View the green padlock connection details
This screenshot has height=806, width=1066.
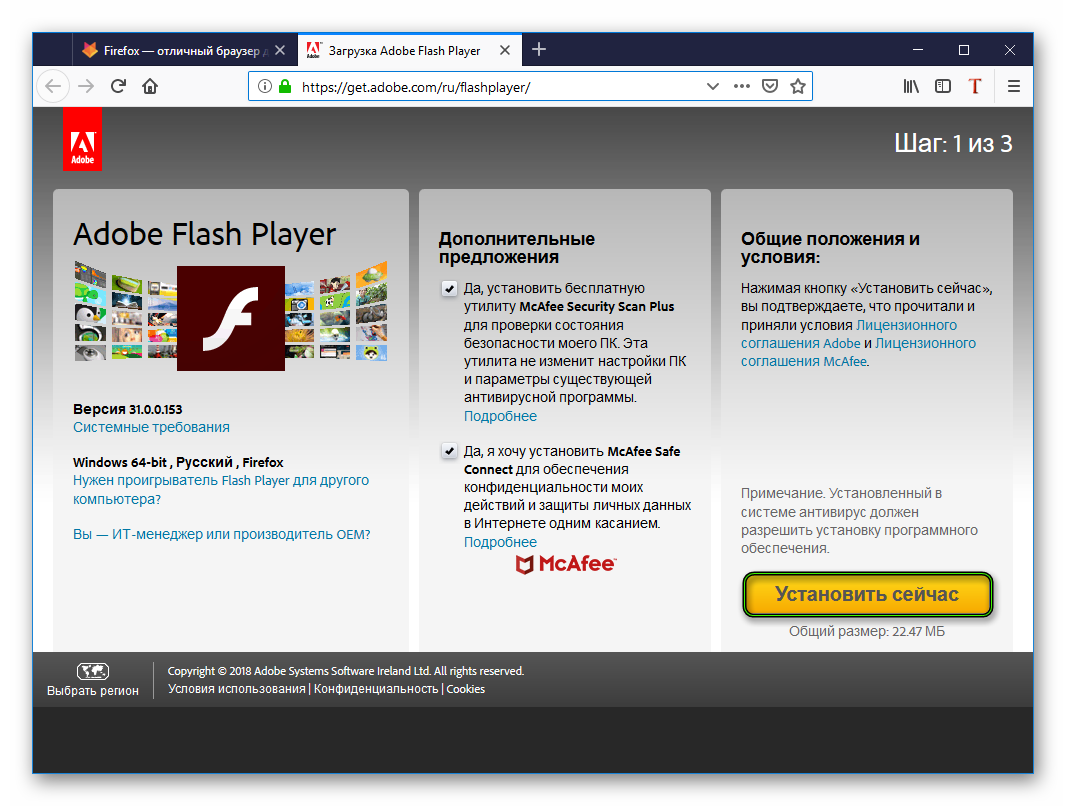pyautogui.click(x=285, y=86)
